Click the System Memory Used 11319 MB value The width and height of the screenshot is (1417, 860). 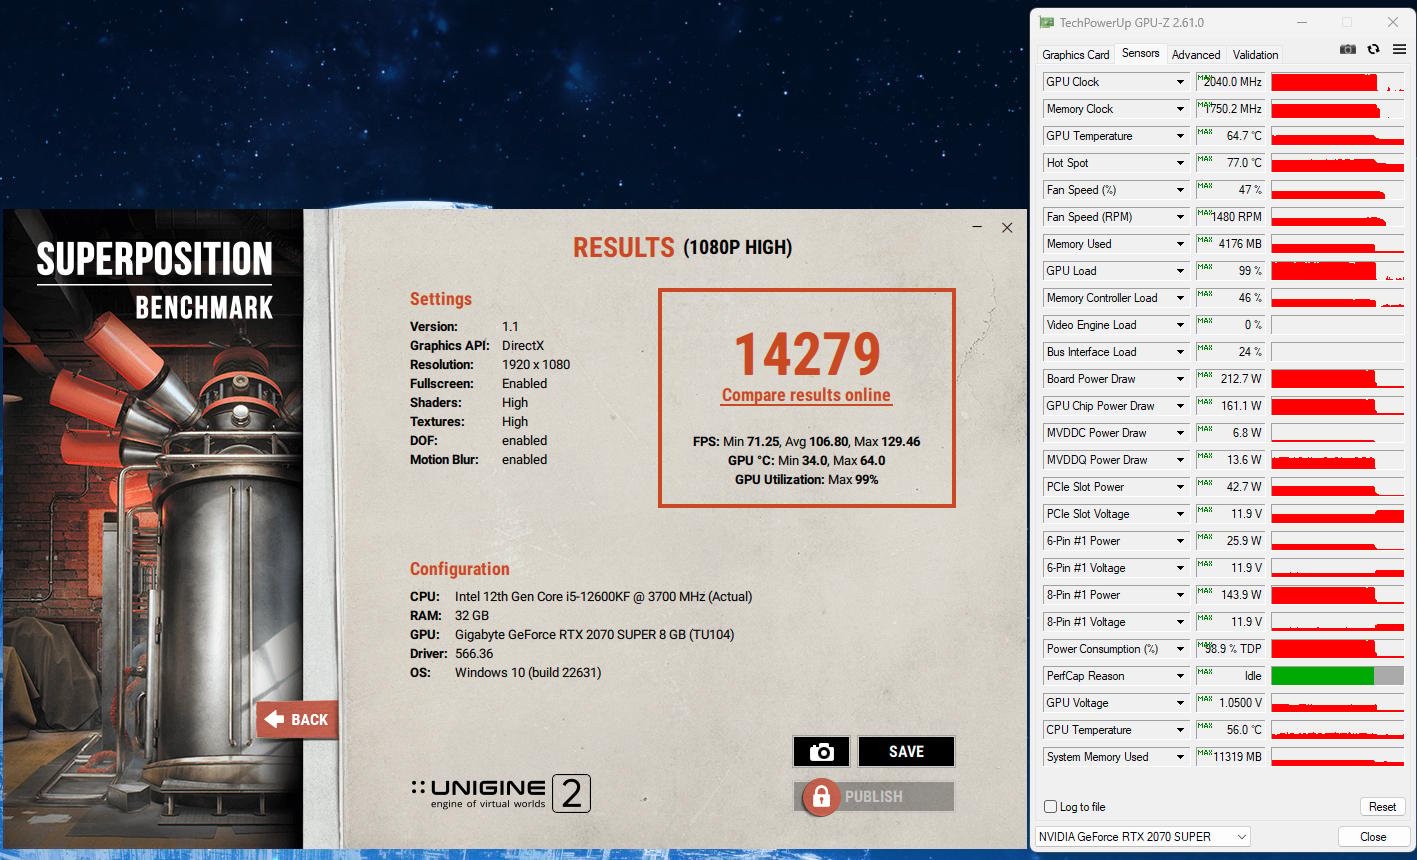point(1231,757)
